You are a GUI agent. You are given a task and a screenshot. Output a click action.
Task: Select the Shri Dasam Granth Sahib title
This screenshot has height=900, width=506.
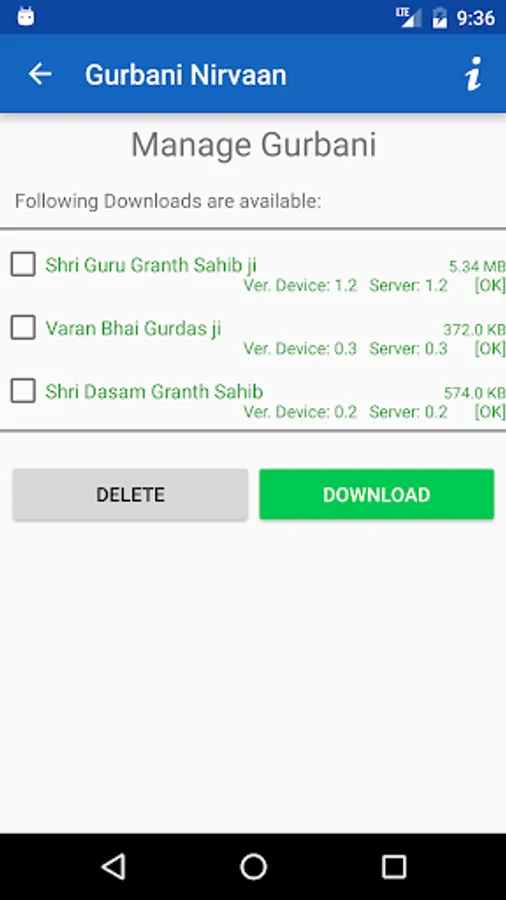(x=154, y=391)
